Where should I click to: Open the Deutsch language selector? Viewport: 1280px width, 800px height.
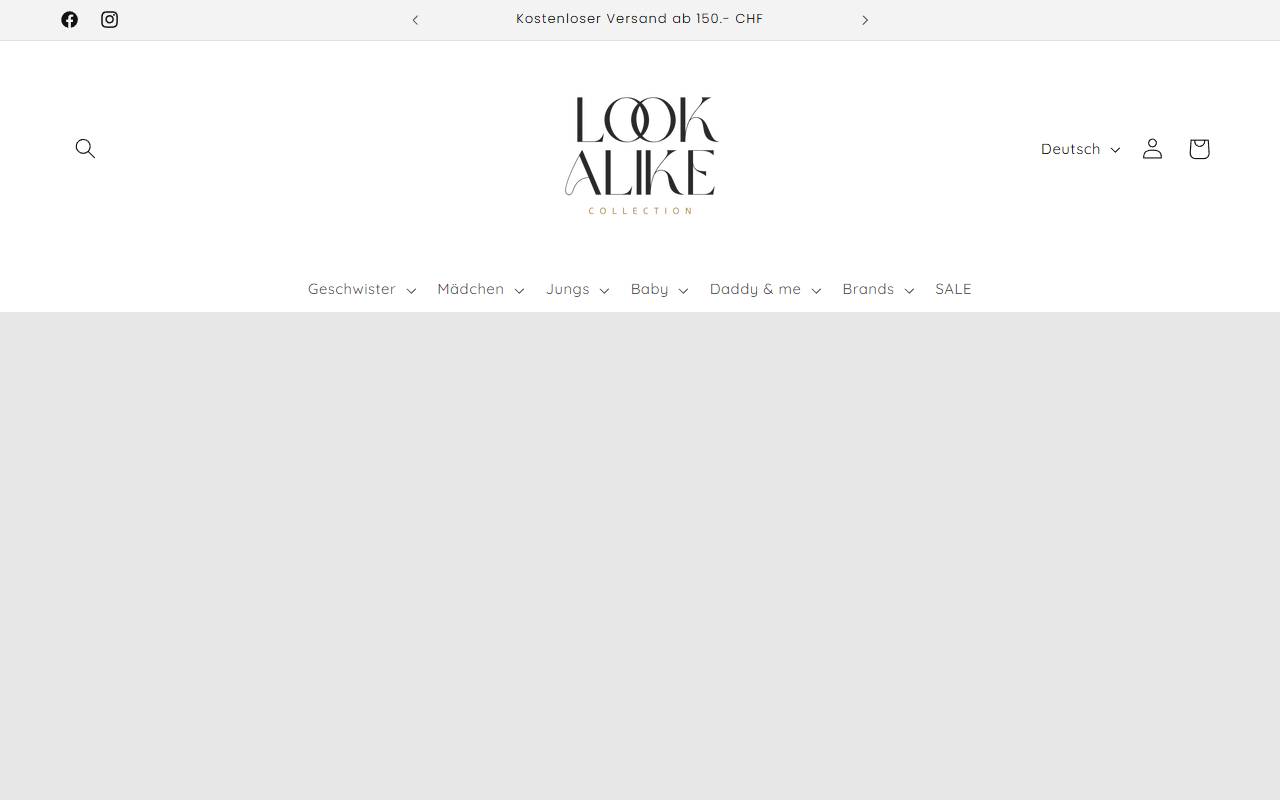[1080, 149]
